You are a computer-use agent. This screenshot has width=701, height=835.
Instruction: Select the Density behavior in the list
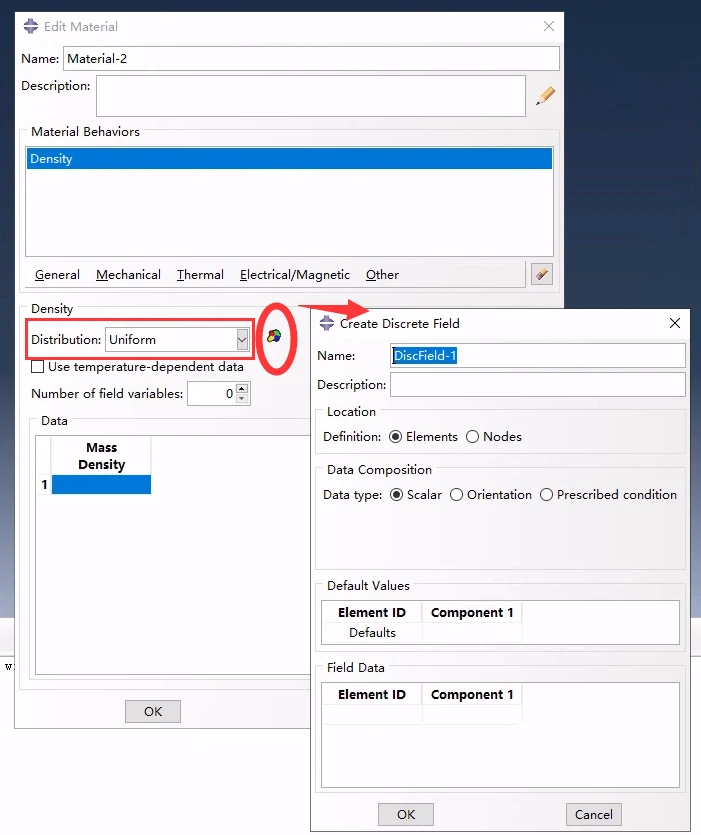point(289,159)
